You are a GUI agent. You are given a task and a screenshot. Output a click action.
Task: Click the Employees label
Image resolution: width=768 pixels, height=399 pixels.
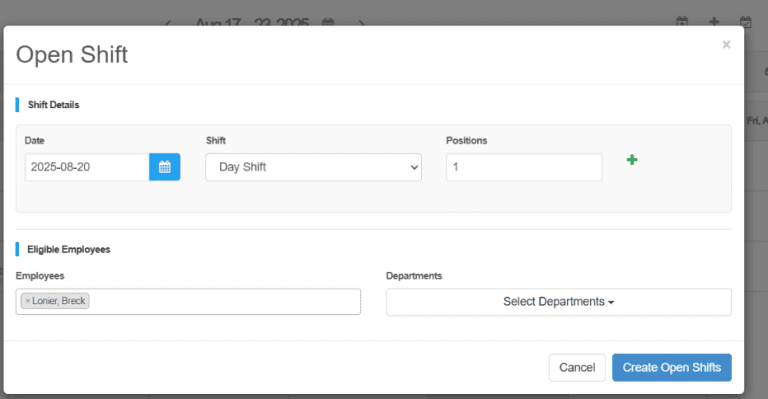pyautogui.click(x=40, y=276)
